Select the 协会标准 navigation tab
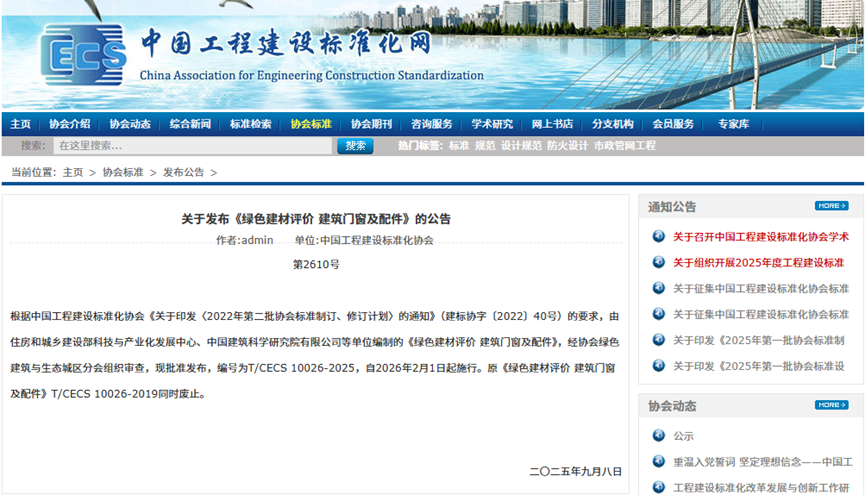Viewport: 865px width, 495px height. [x=311, y=124]
